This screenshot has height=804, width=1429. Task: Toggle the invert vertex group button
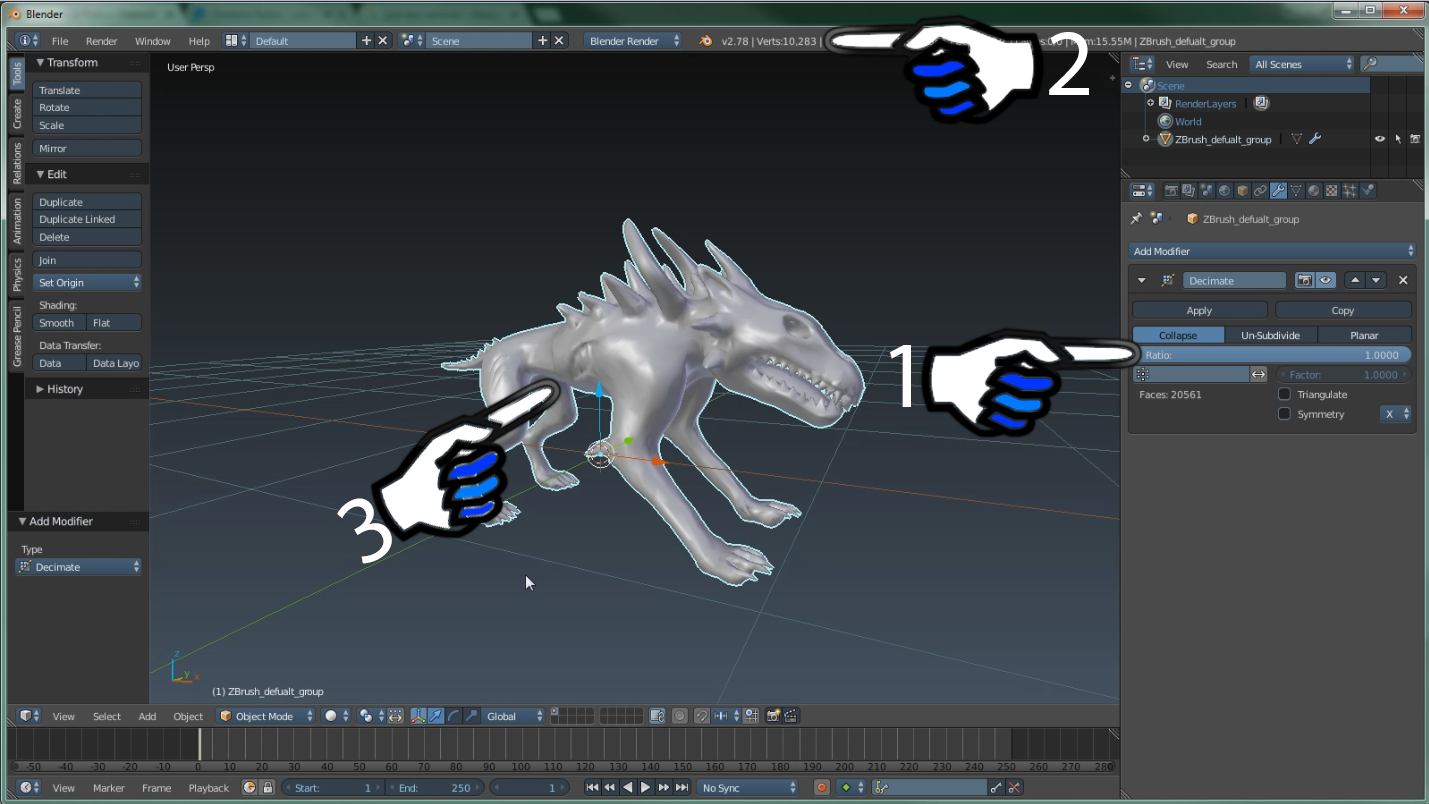point(1258,374)
